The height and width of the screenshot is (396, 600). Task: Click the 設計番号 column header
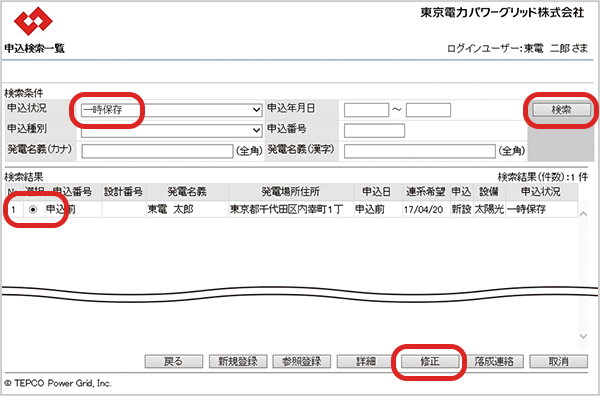[124, 192]
